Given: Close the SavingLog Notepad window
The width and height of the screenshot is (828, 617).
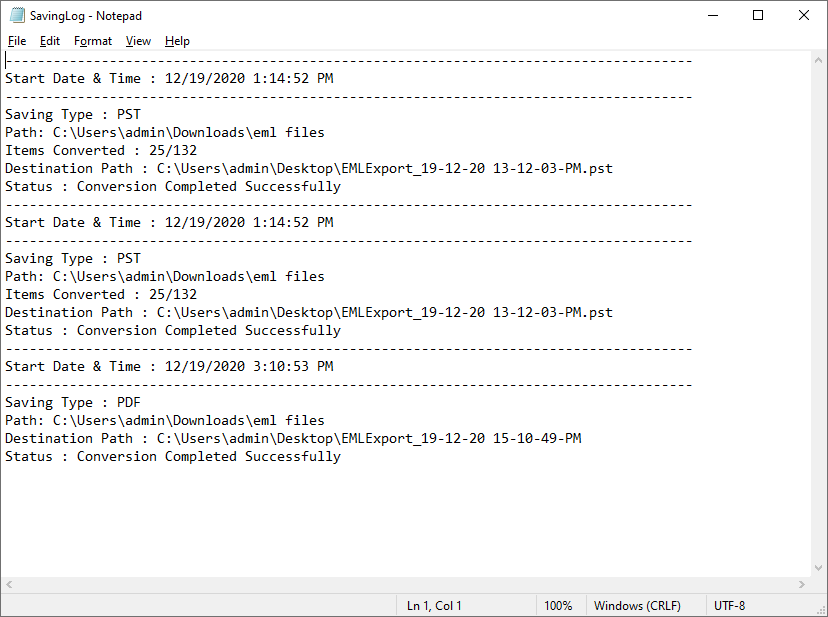Looking at the screenshot, I should (804, 15).
